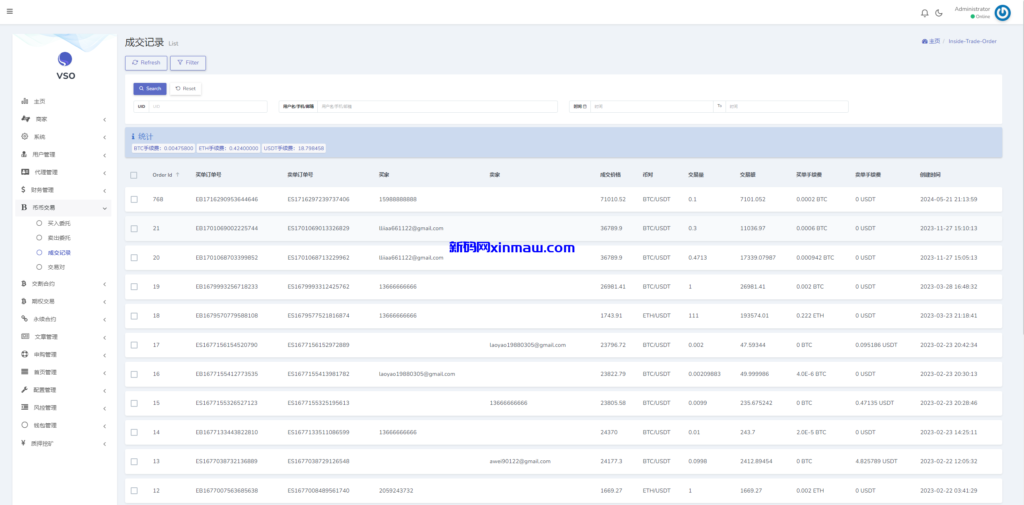Click the 主页 home icon in the breadcrumb
The image size is (1024, 505).
923,41
